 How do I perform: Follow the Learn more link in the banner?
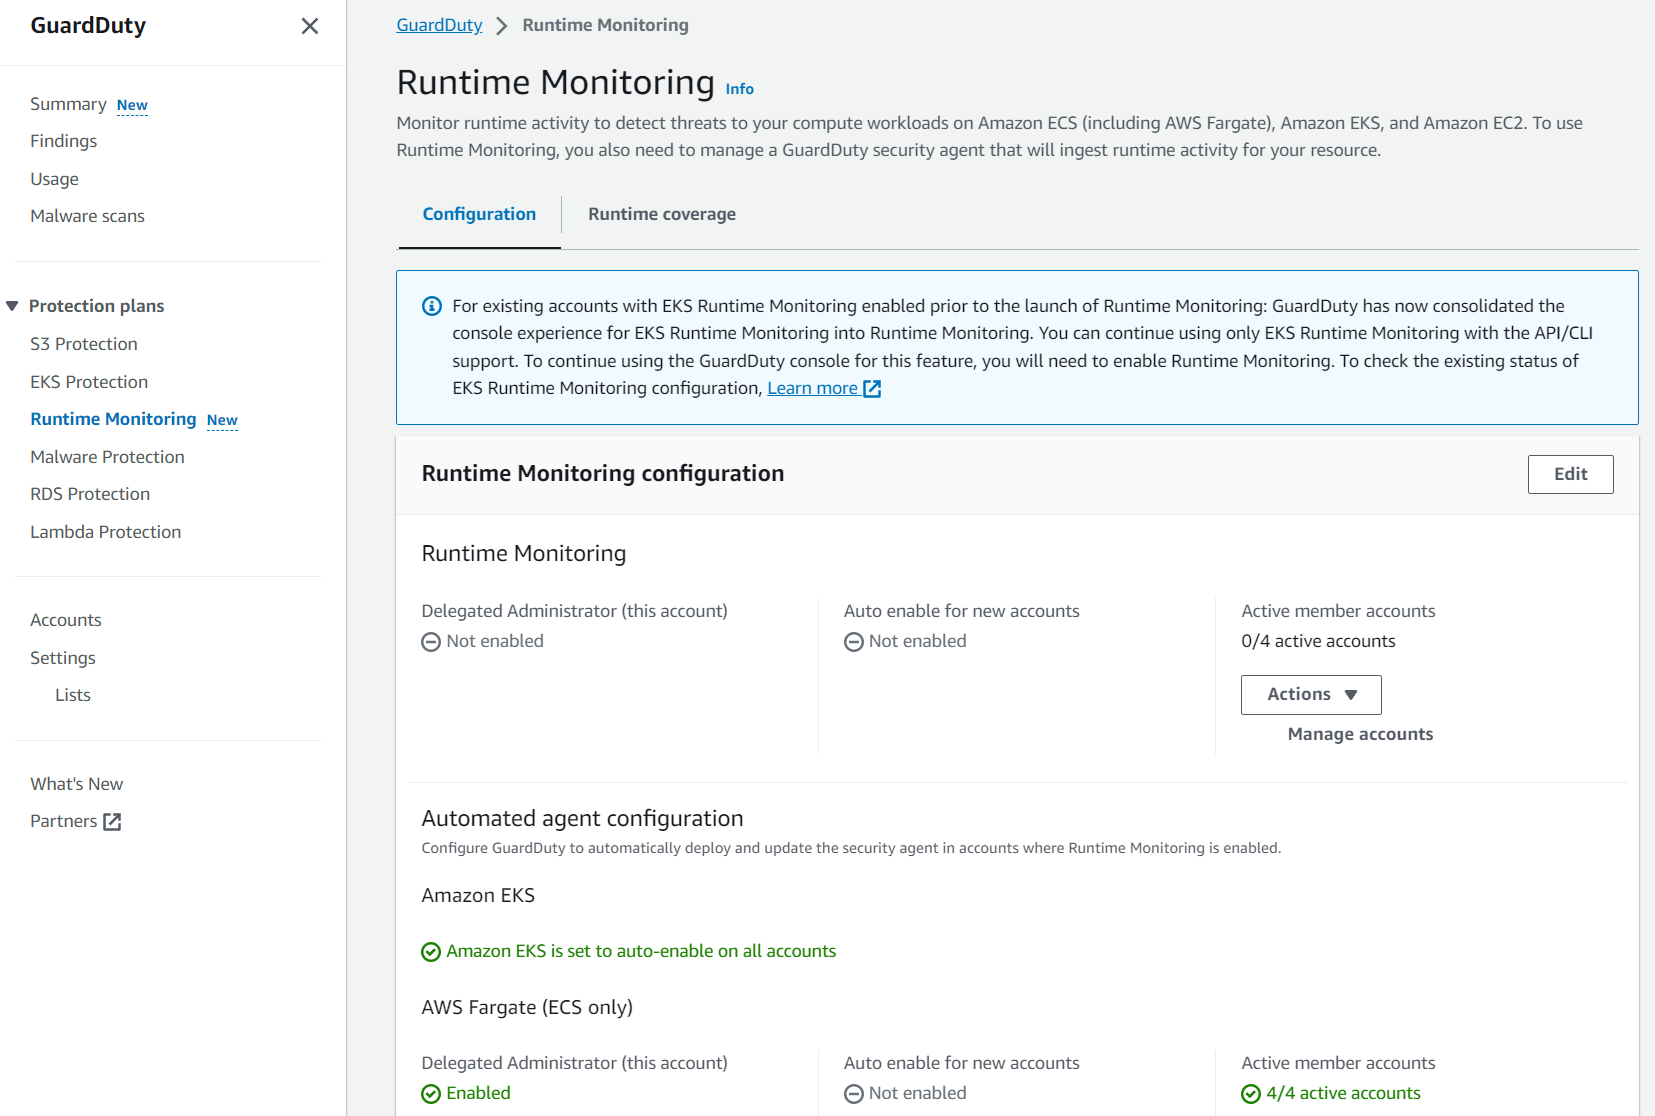812,388
